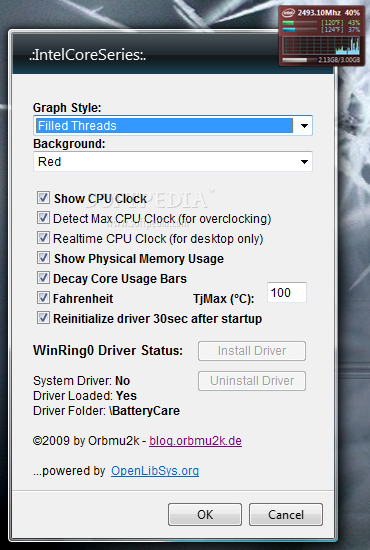The width and height of the screenshot is (370, 550).
Task: Toggle Decay Core Usage Bars checkbox
Action: tap(43, 277)
